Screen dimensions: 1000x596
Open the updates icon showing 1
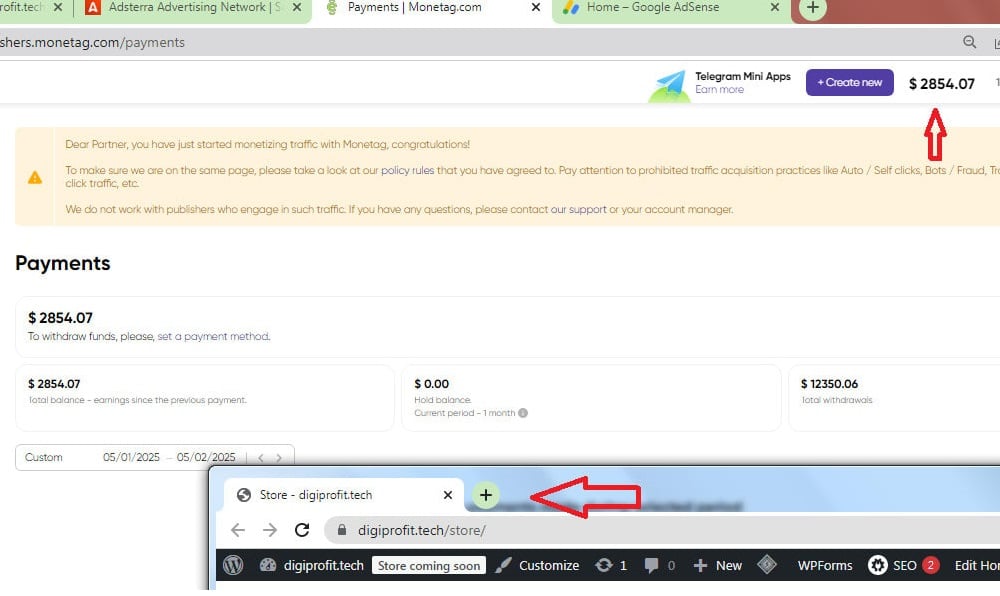tap(604, 565)
